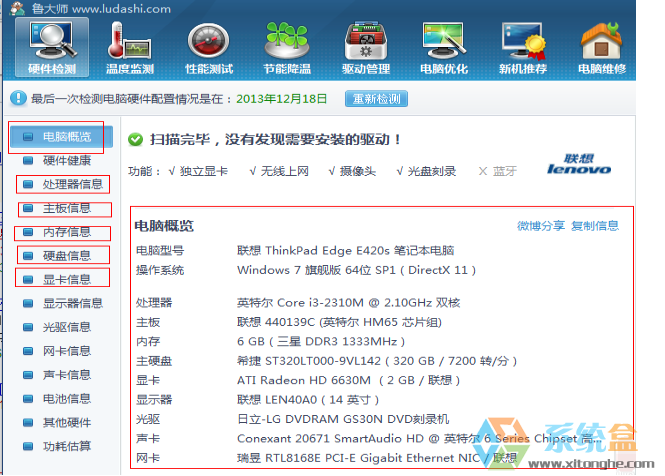Screen dimensions: 665x476
Task: Click the 蓝牙 unavailable feature label
Action: (x=505, y=171)
